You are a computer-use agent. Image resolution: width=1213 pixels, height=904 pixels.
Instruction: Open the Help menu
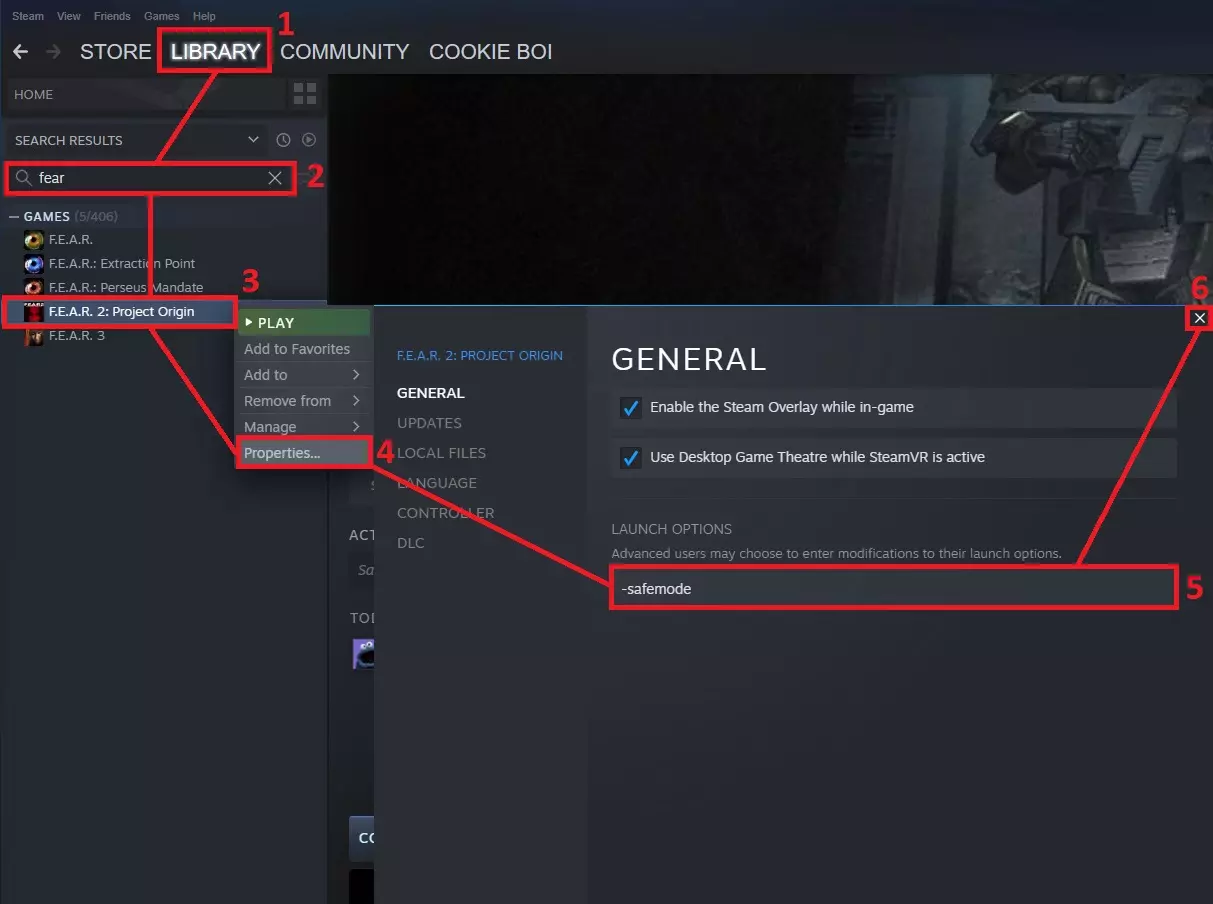pos(204,16)
